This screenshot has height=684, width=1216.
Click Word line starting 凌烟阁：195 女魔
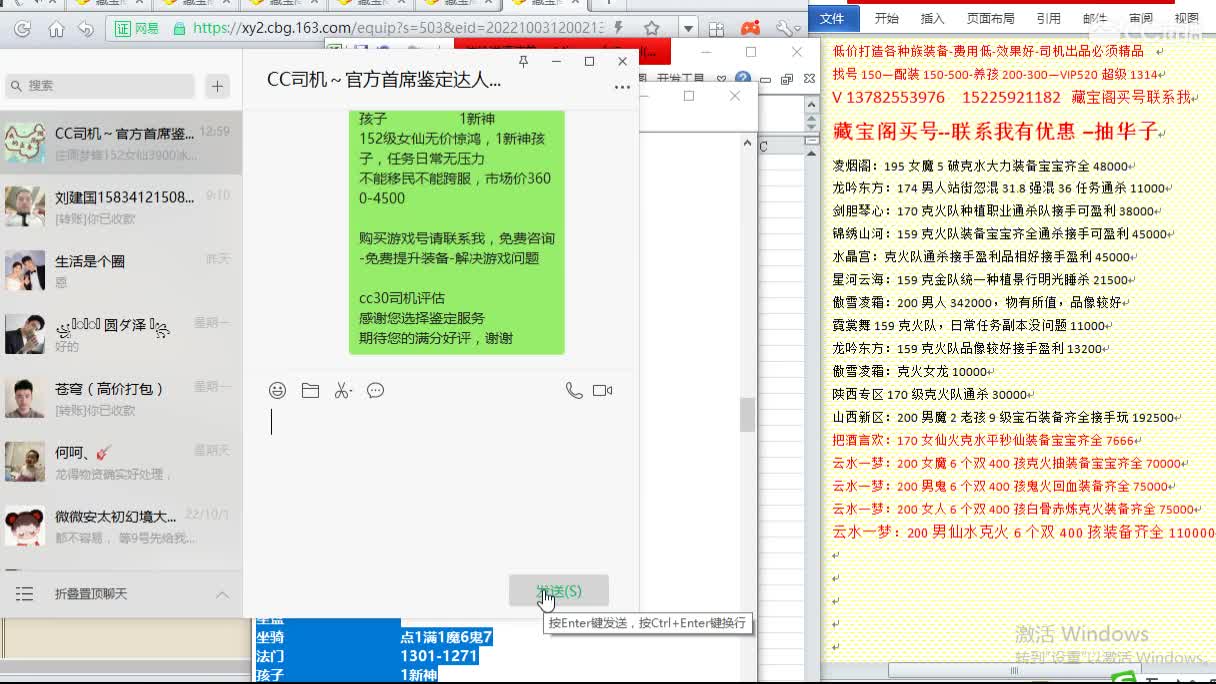pos(983,166)
